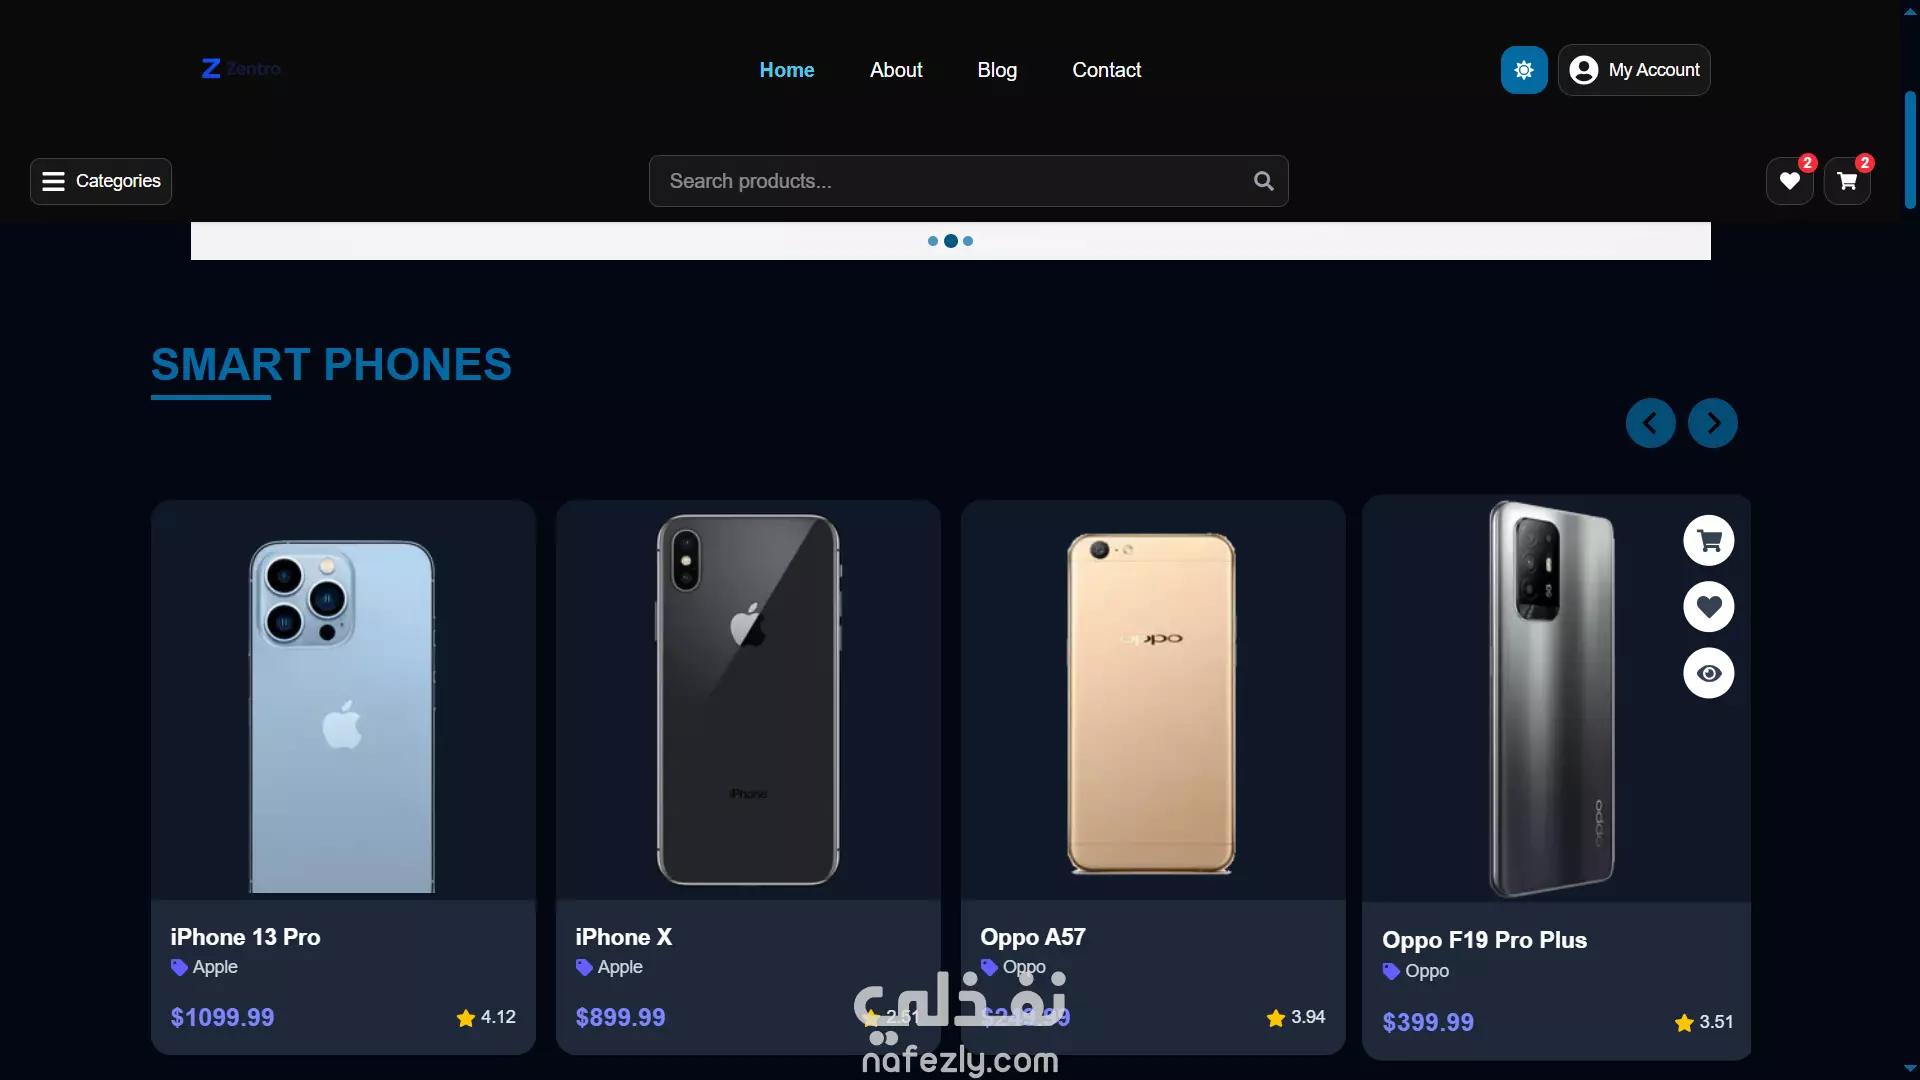Show previous smart phones with left chevron
This screenshot has height=1080, width=1920.
click(x=1651, y=423)
